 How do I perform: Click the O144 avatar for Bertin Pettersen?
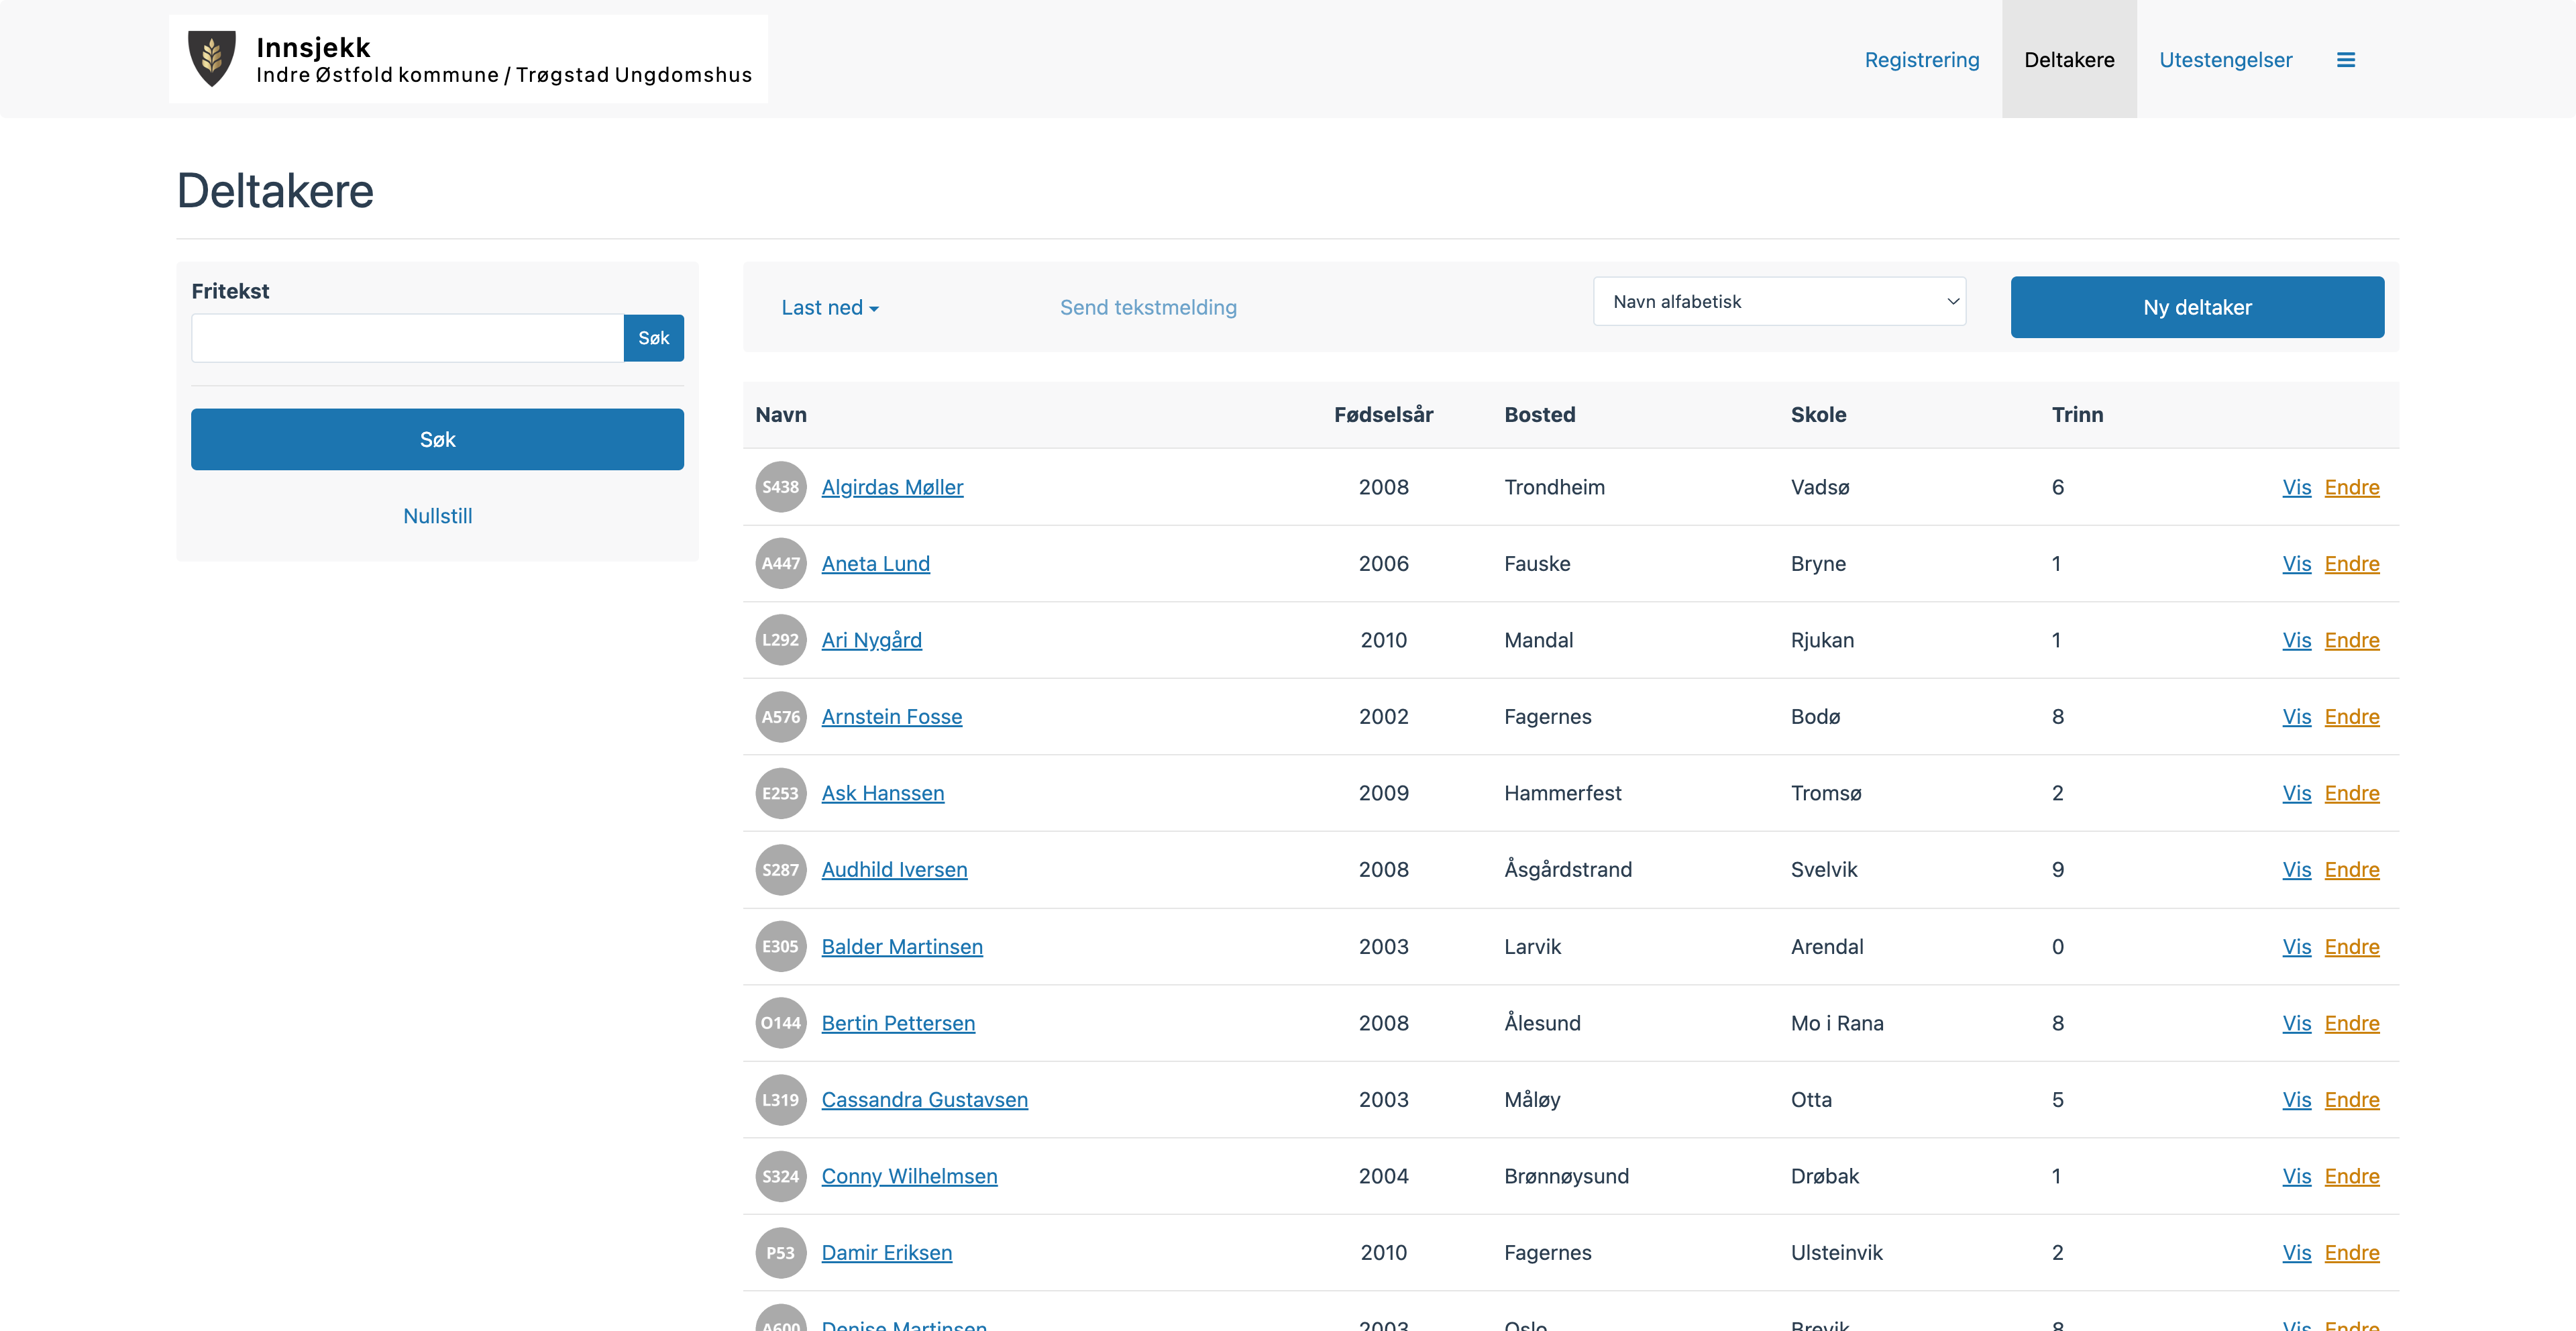point(780,1023)
